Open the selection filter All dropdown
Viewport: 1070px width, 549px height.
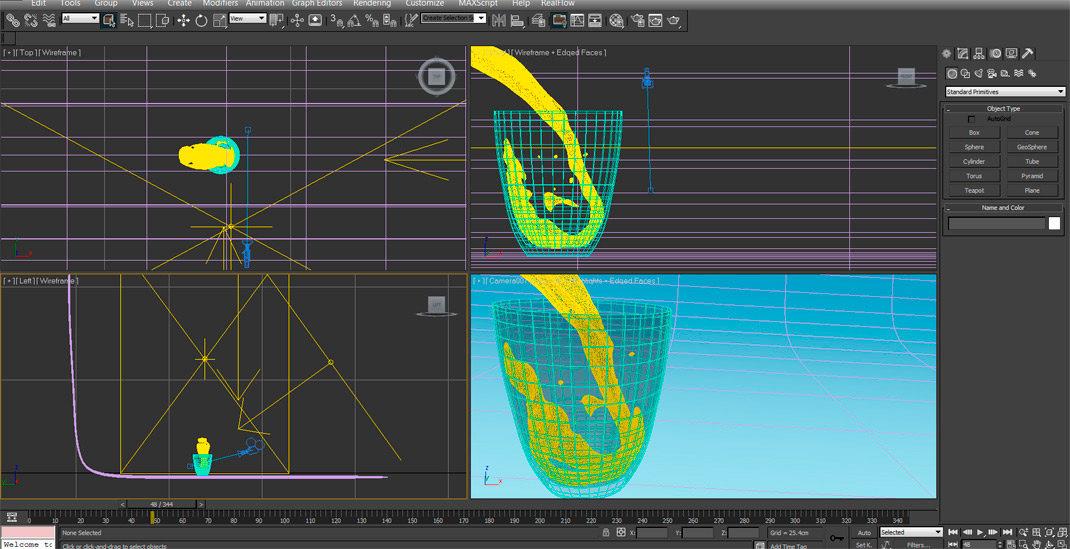(x=80, y=18)
